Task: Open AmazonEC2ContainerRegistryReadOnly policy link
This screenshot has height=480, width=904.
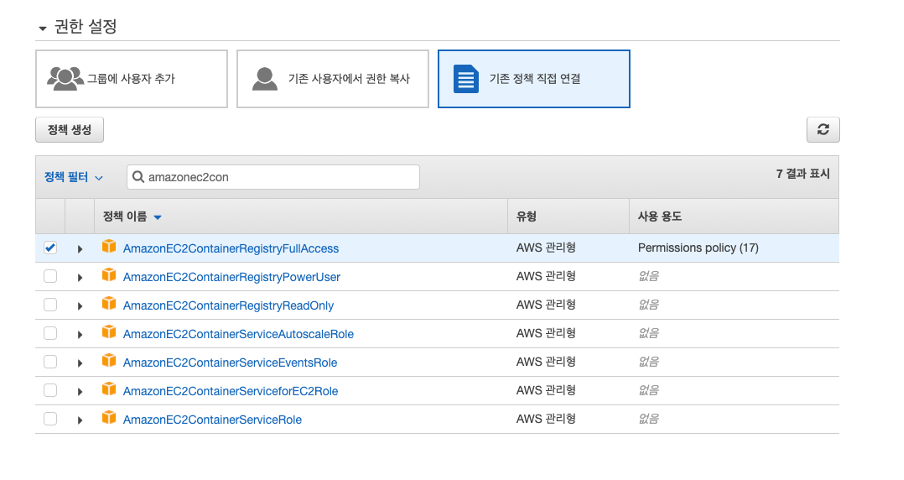Action: pyautogui.click(x=228, y=305)
